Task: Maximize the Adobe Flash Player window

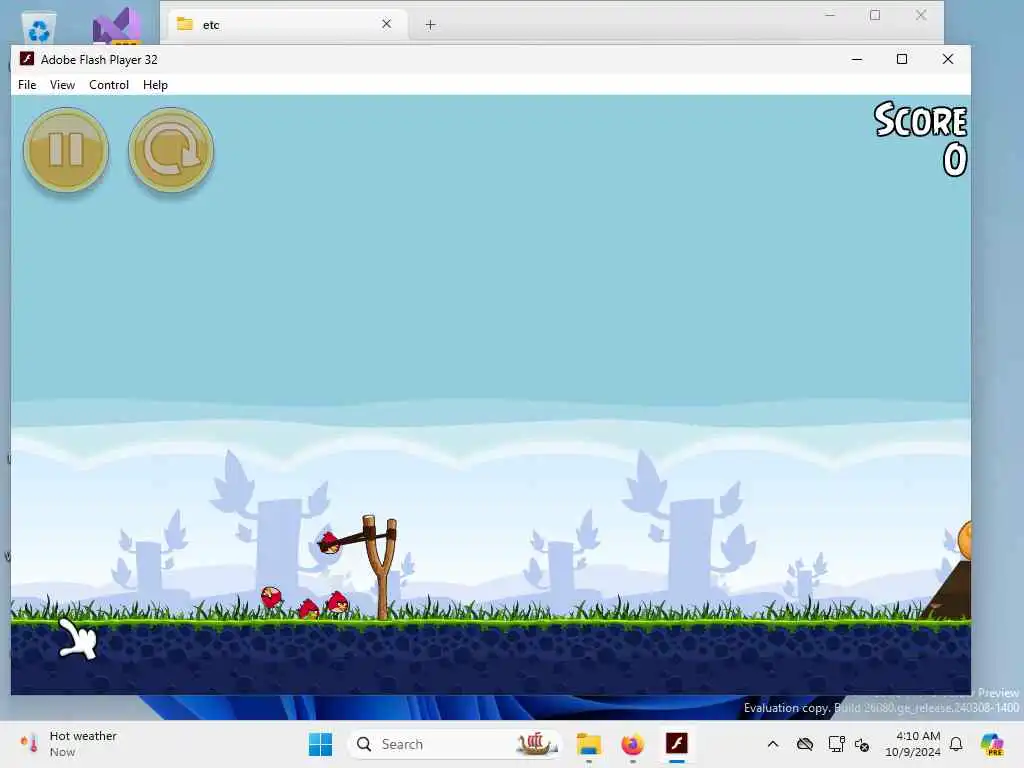Action: pos(902,59)
